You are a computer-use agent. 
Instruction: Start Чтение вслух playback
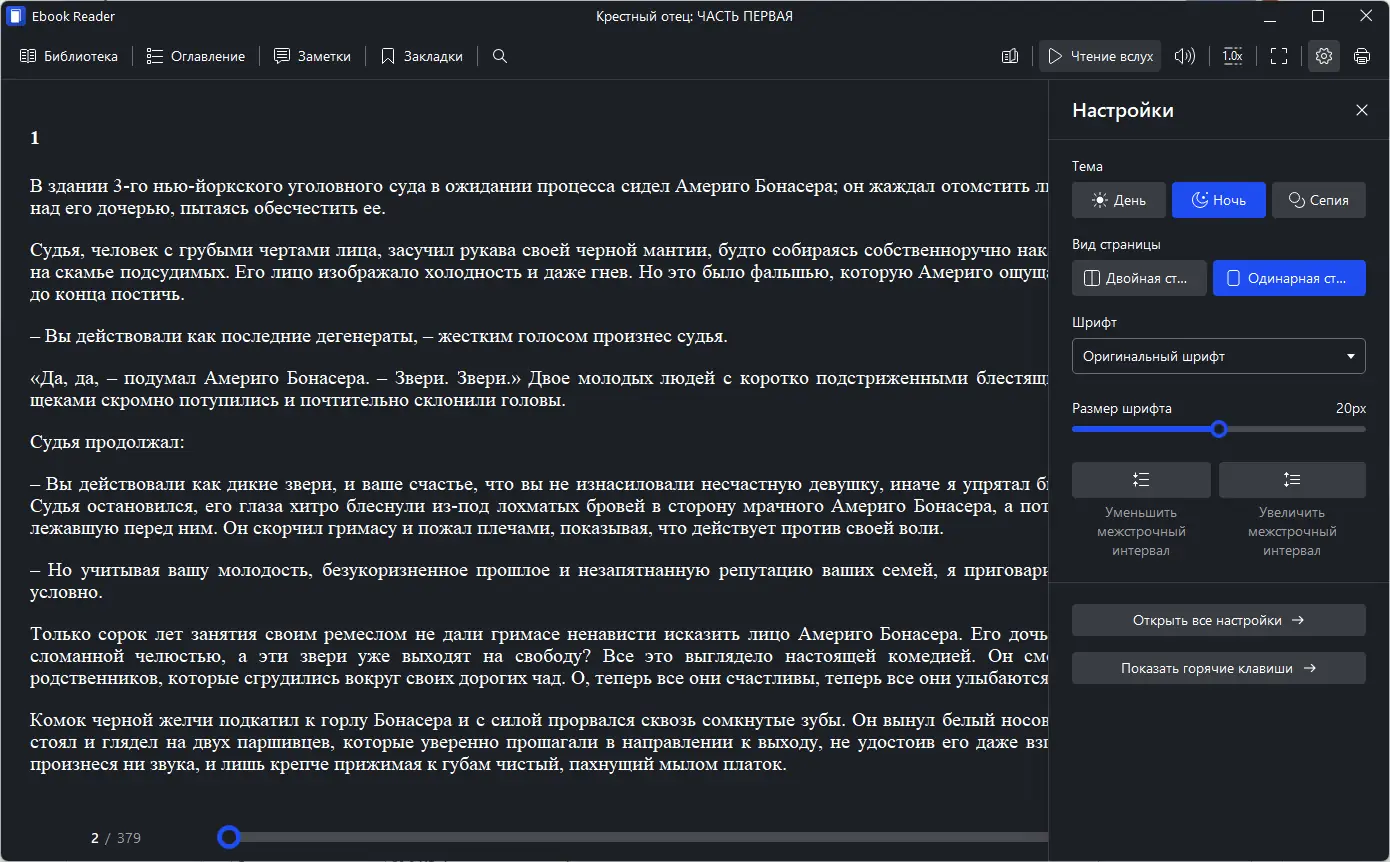click(1100, 56)
